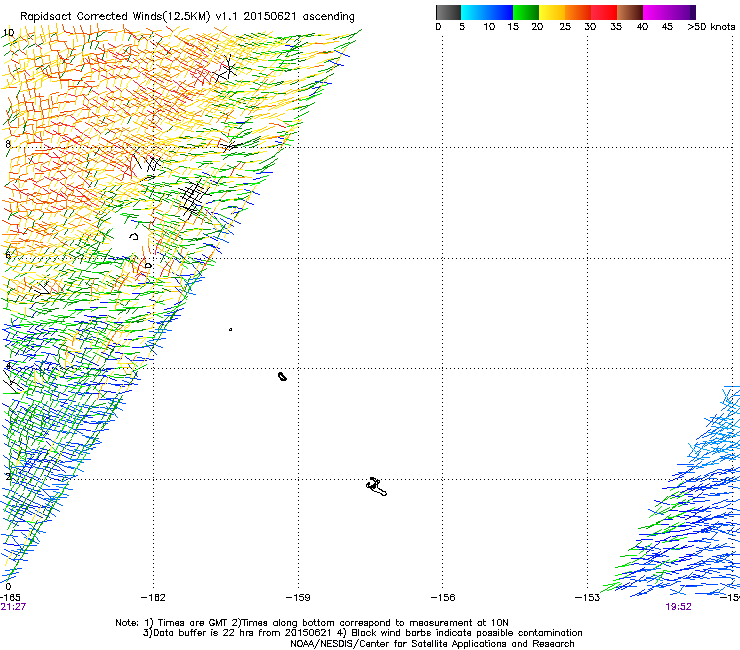Viewport: 740px width, 650px height.
Task: Click the '10' legend scale label
Action: [x=489, y=27]
